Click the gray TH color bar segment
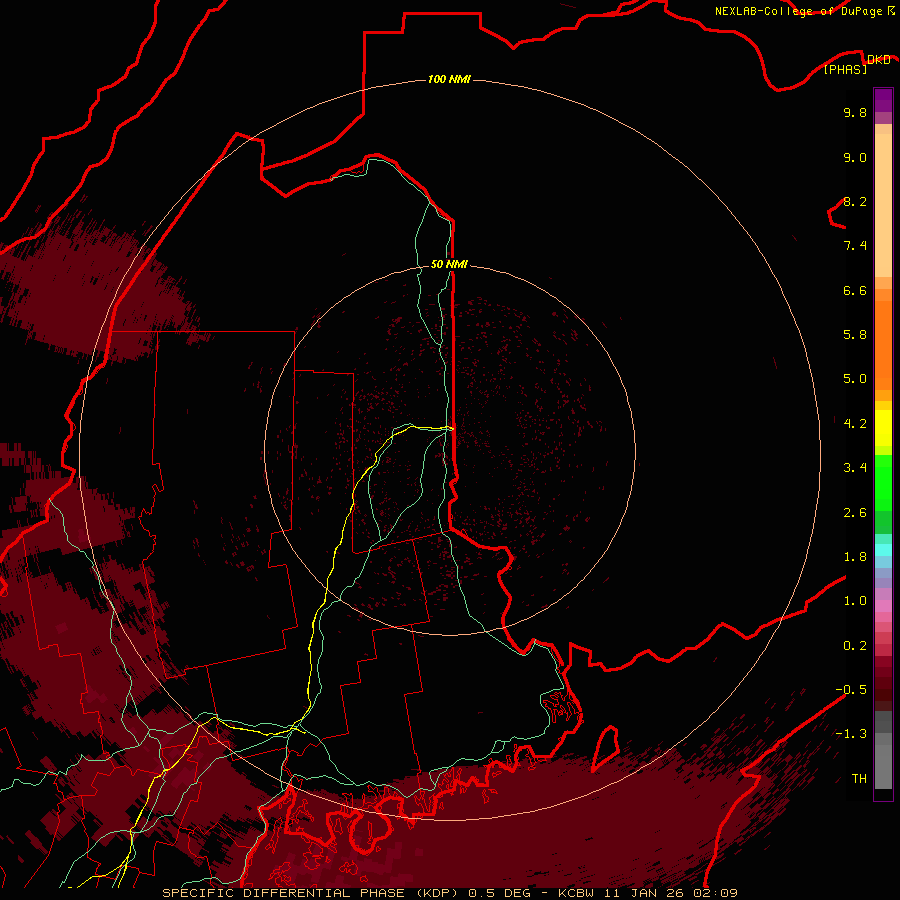This screenshot has width=900, height=900. pyautogui.click(x=883, y=766)
